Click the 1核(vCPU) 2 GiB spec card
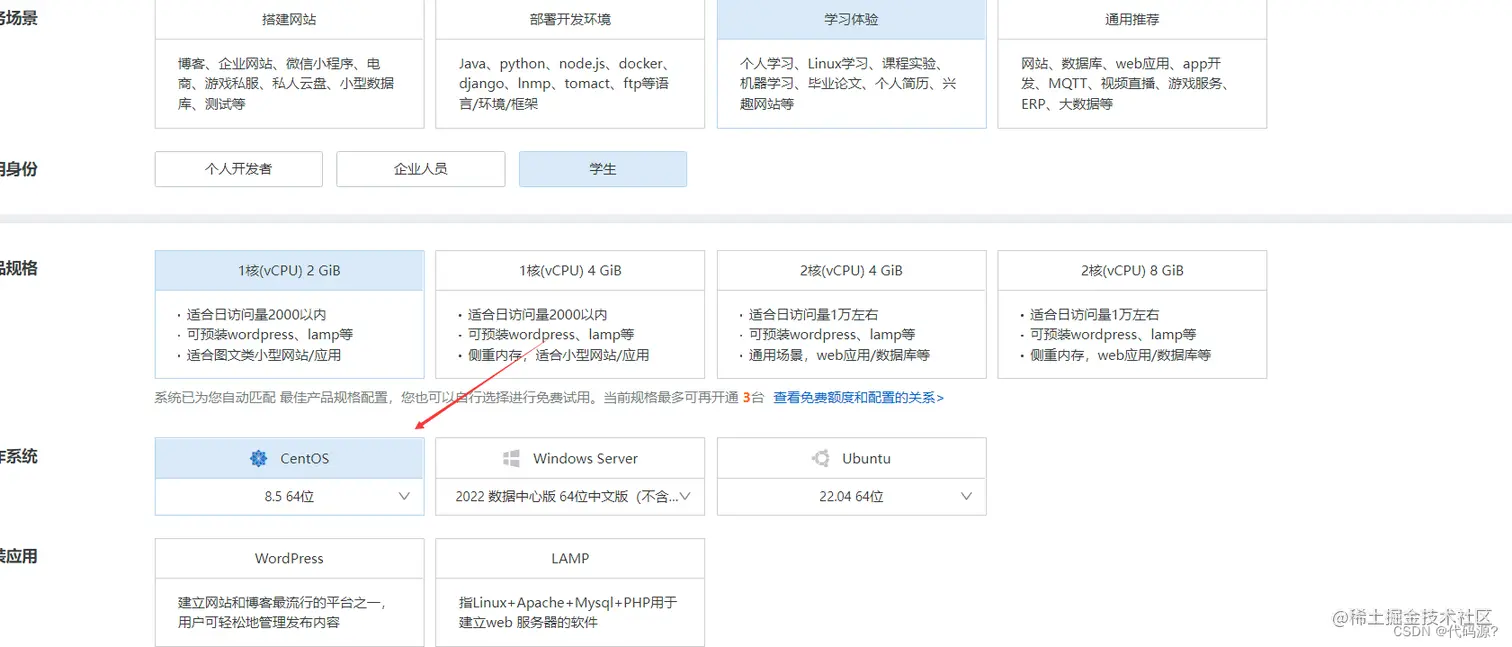This screenshot has height=647, width=1512. tap(289, 269)
